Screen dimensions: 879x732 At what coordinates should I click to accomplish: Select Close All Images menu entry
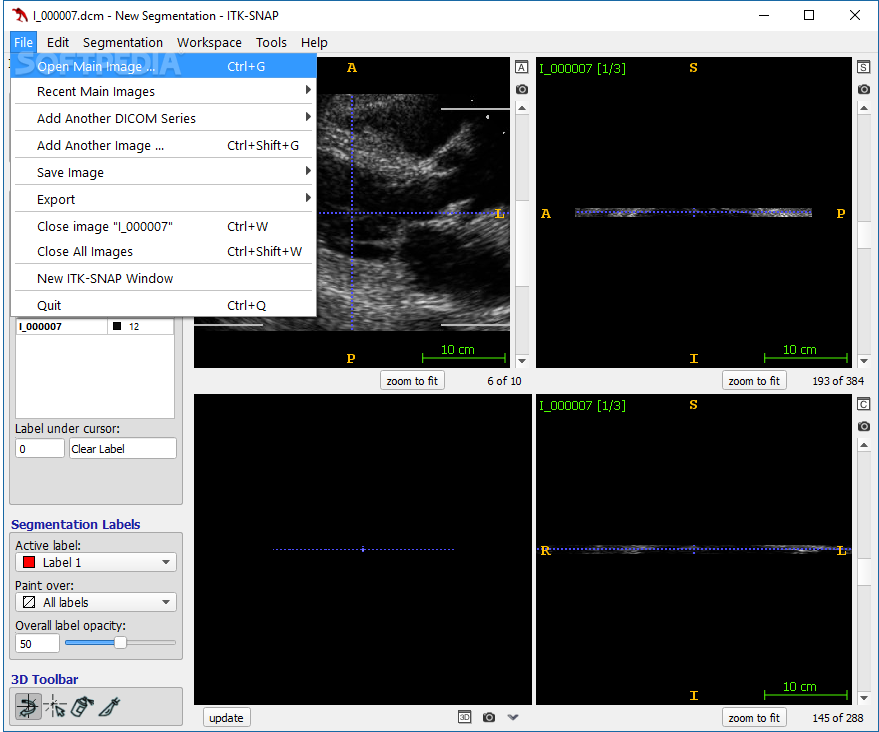pyautogui.click(x=163, y=252)
